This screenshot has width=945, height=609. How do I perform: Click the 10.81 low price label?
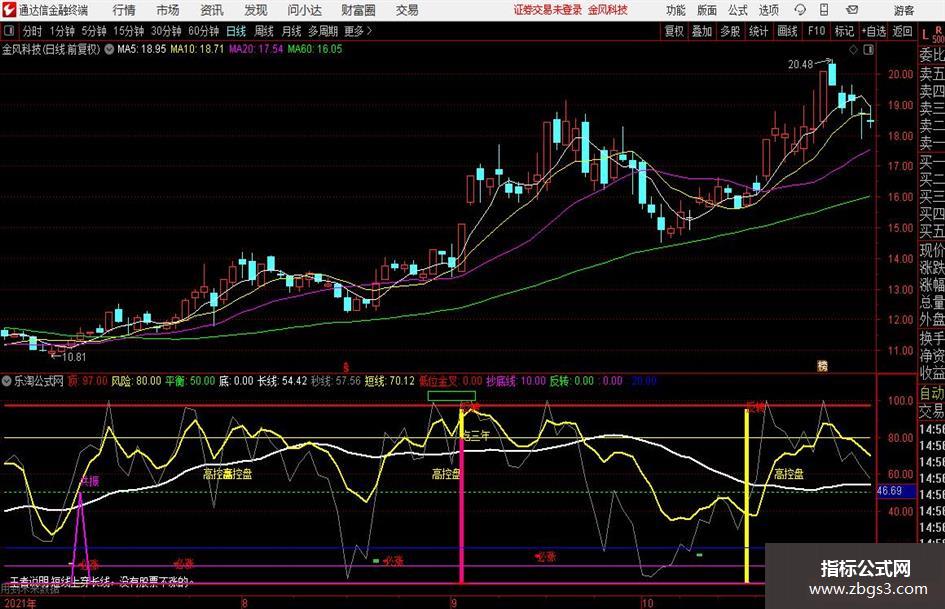click(x=74, y=356)
